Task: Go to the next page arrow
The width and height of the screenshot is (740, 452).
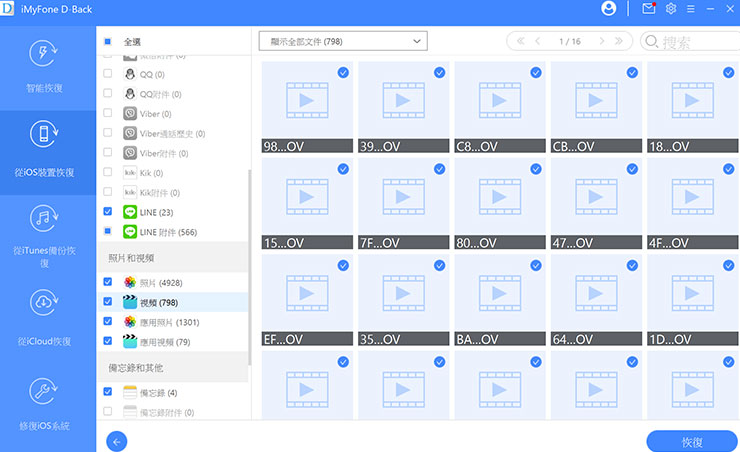Action: coord(602,41)
